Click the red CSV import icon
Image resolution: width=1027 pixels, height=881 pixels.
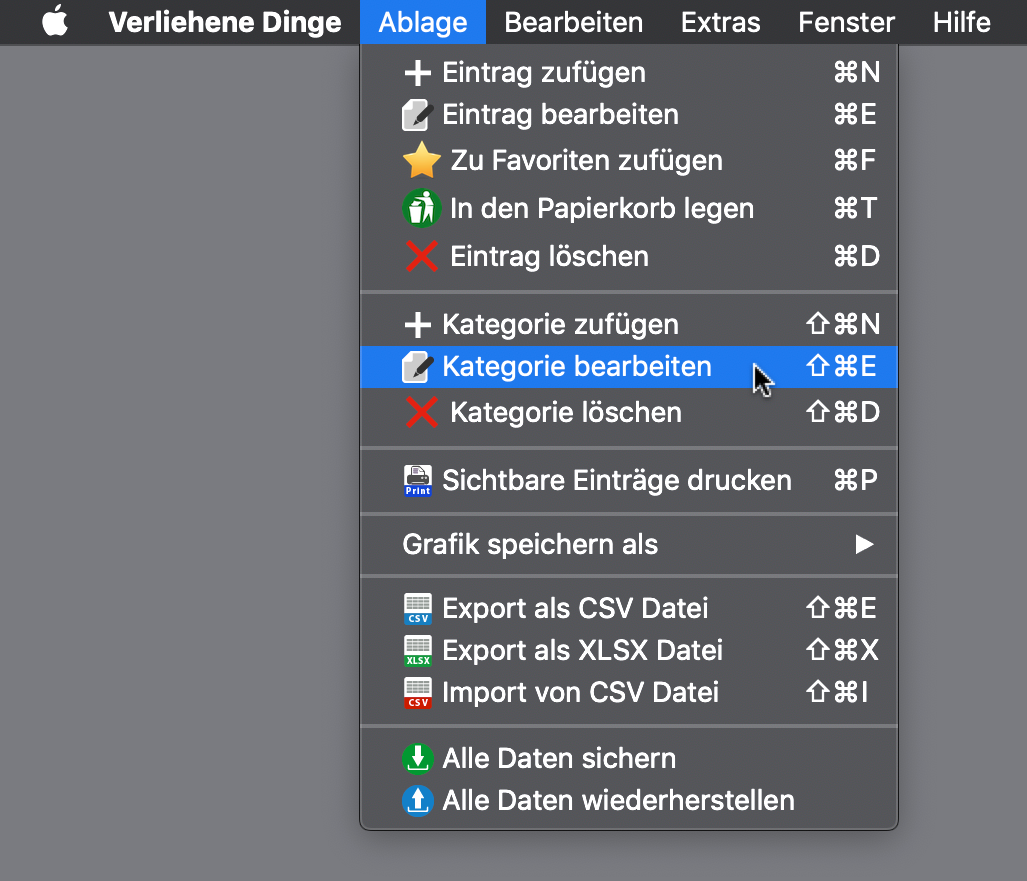coord(417,693)
